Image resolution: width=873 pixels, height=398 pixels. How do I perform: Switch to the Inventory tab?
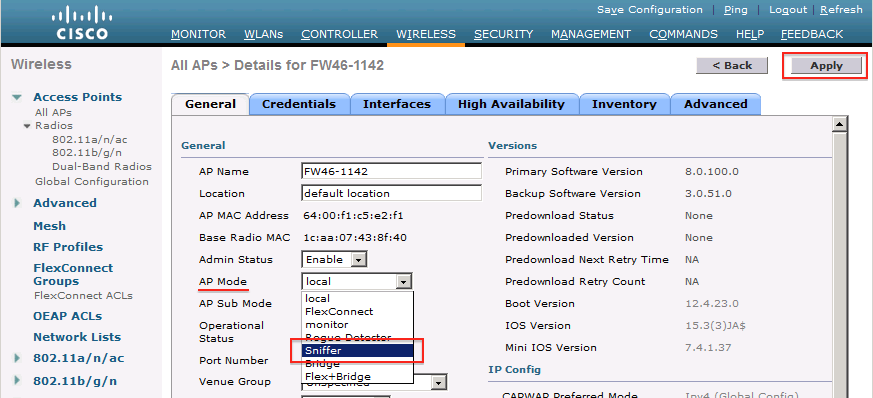[624, 104]
